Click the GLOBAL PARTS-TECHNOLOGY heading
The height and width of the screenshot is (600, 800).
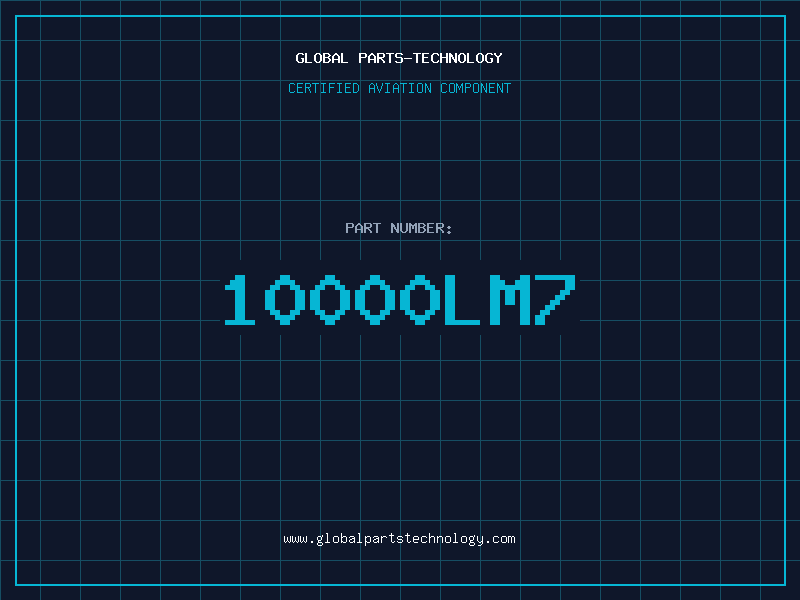(x=399, y=58)
